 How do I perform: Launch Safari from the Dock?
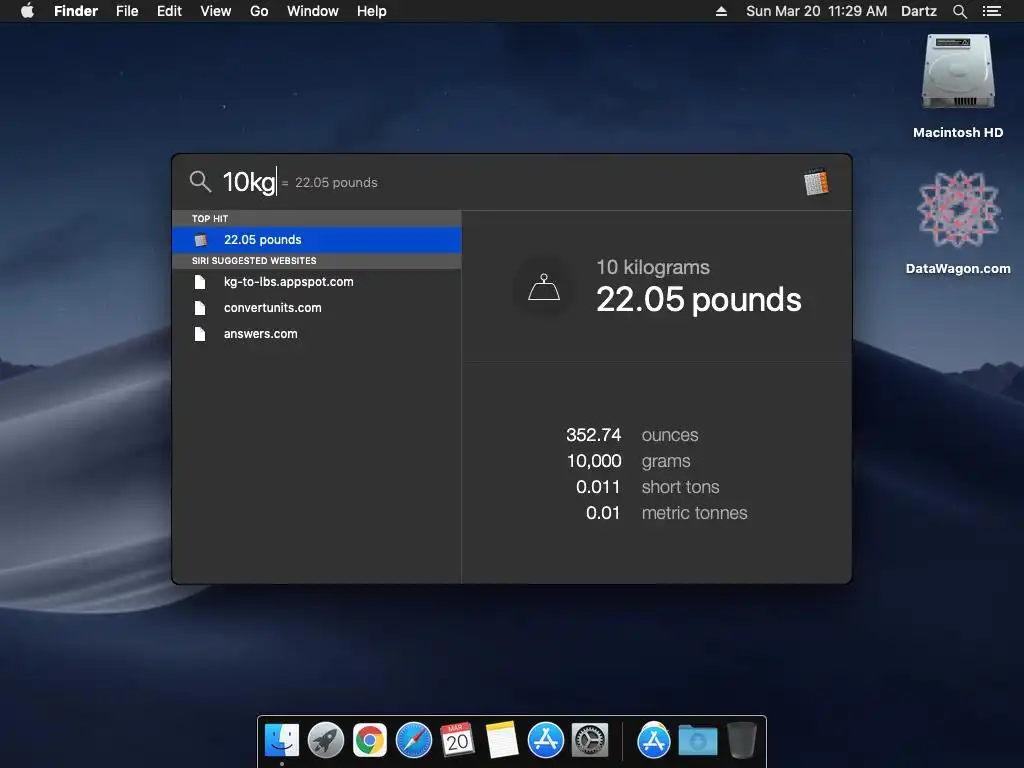tap(414, 741)
